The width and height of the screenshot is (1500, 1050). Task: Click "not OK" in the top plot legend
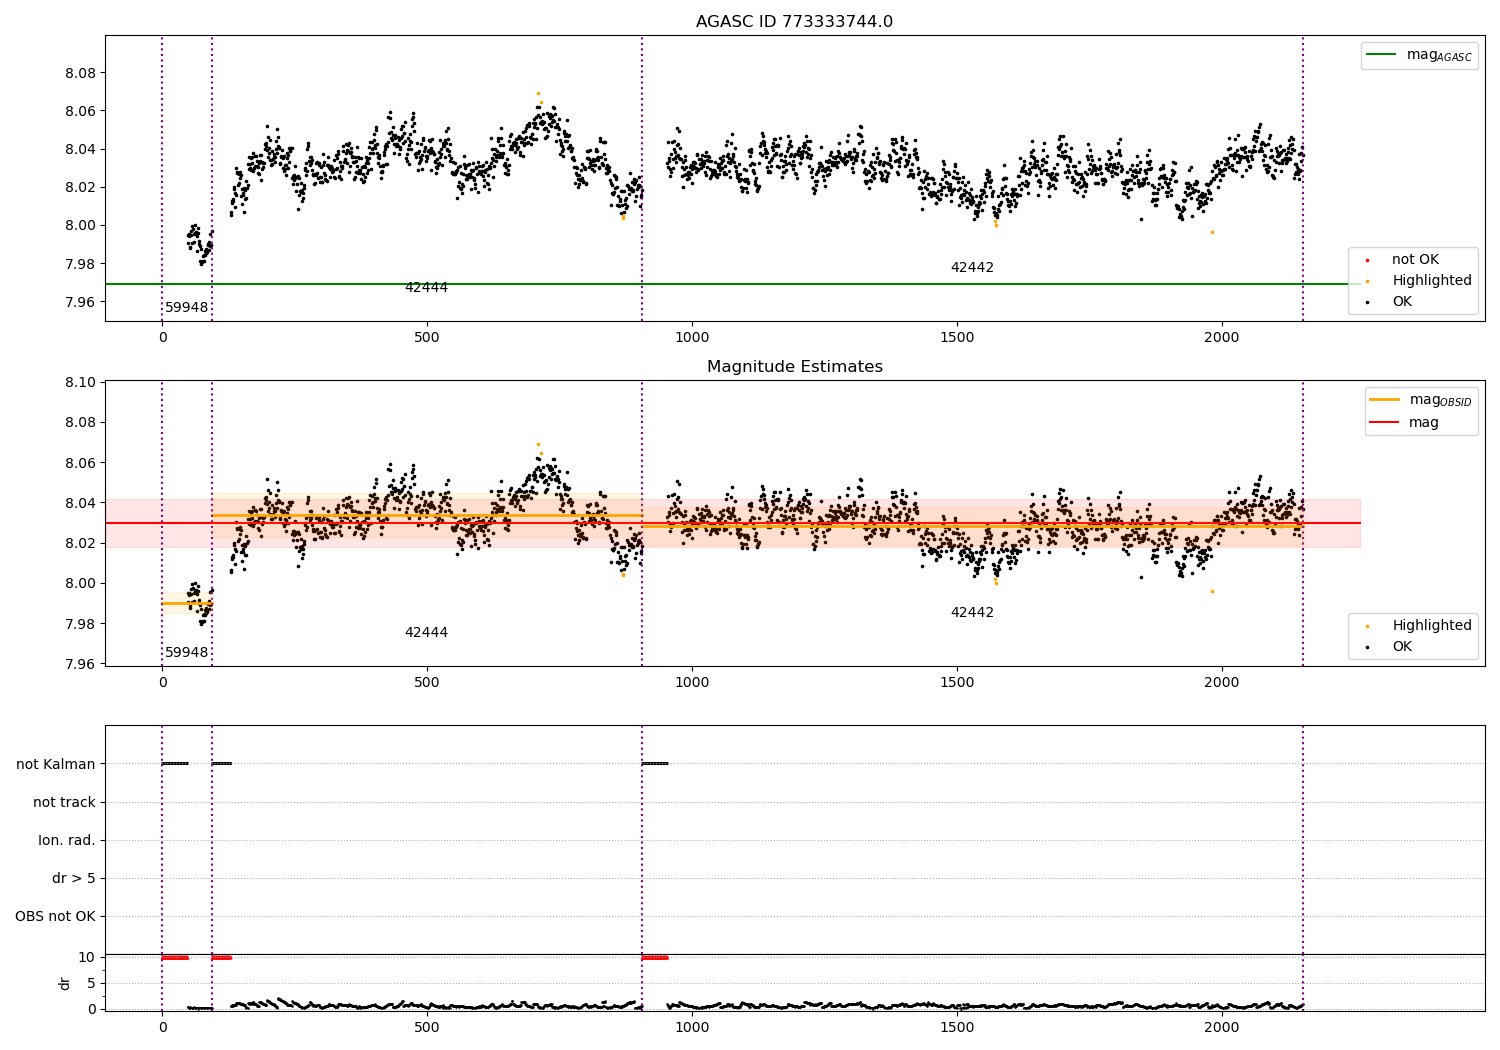pos(1414,260)
